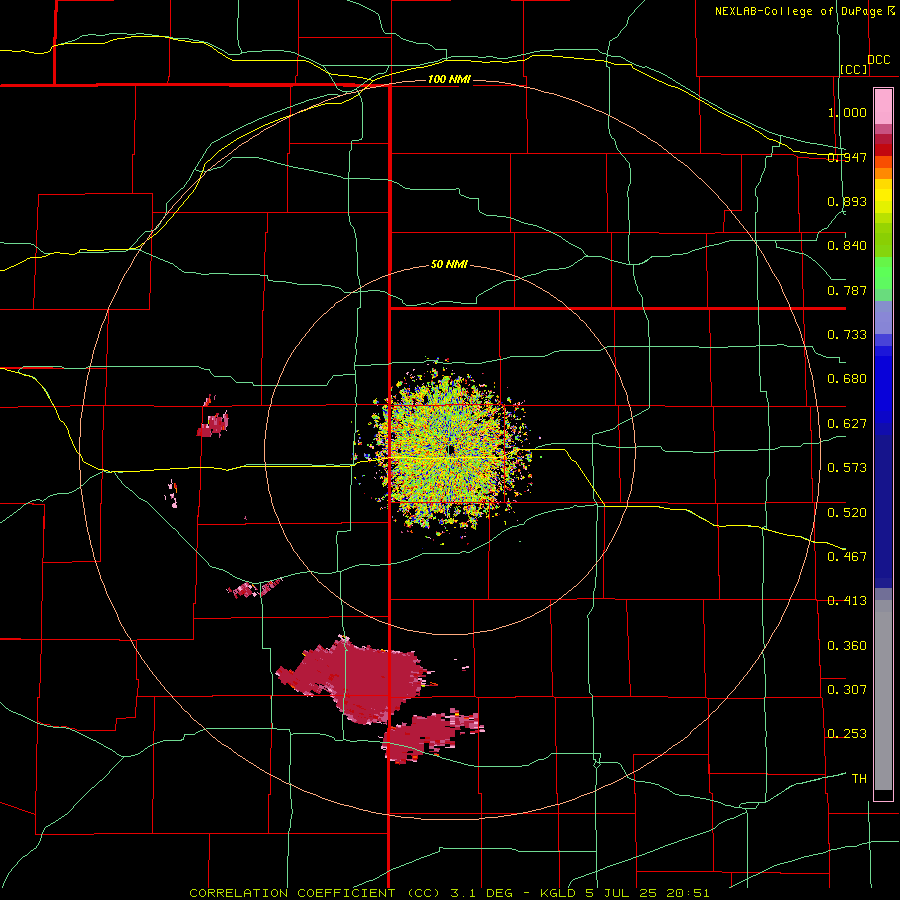Screen dimensions: 900x900
Task: Click the 0.467 scale value
Action: point(847,557)
